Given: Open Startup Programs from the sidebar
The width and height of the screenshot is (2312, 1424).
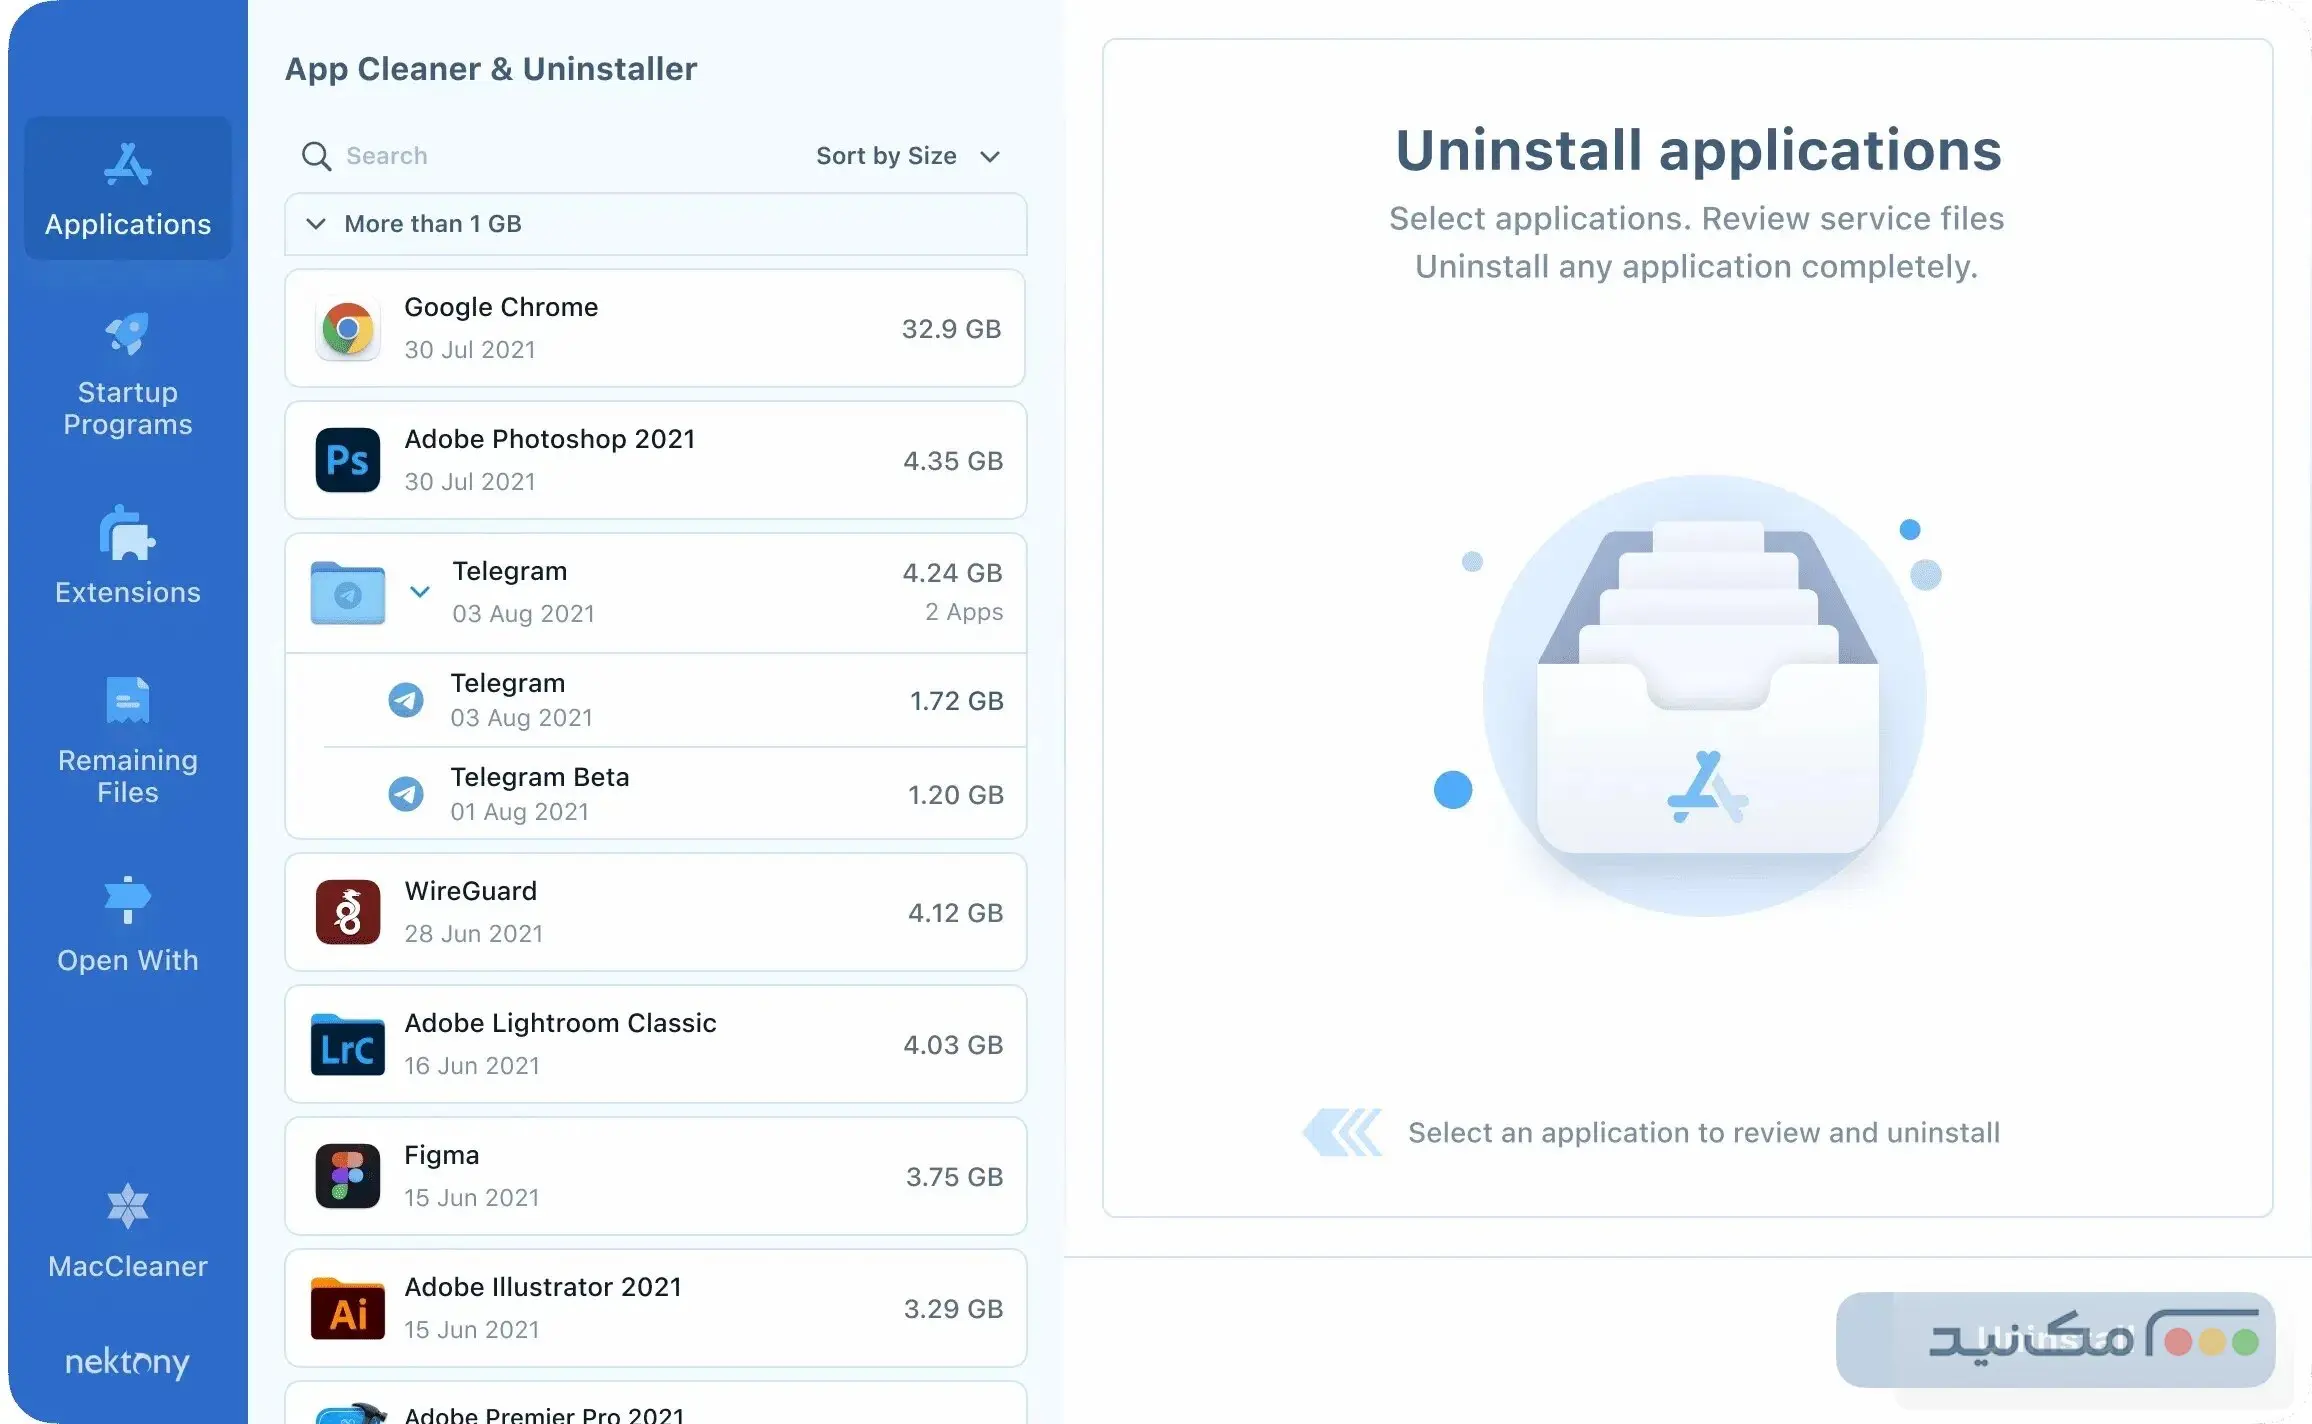Looking at the screenshot, I should point(127,375).
